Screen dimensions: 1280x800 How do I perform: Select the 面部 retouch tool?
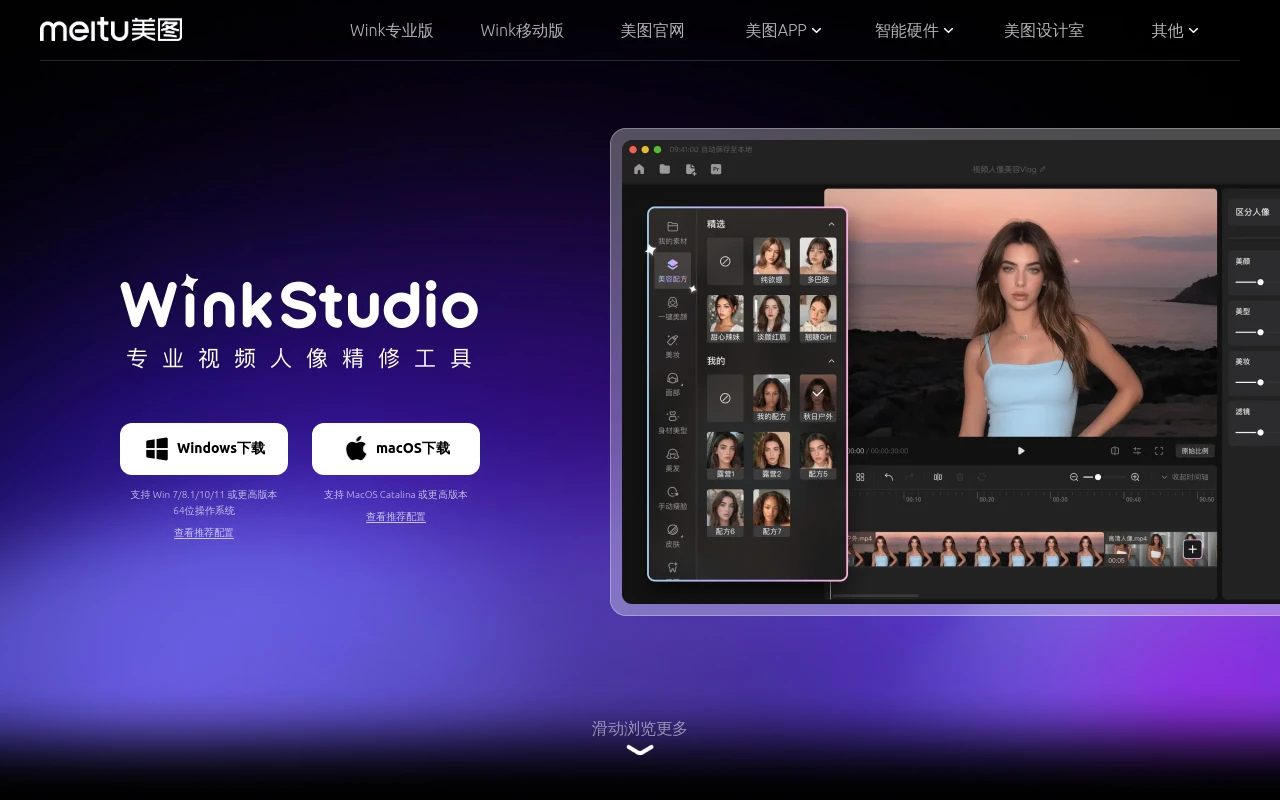click(672, 385)
